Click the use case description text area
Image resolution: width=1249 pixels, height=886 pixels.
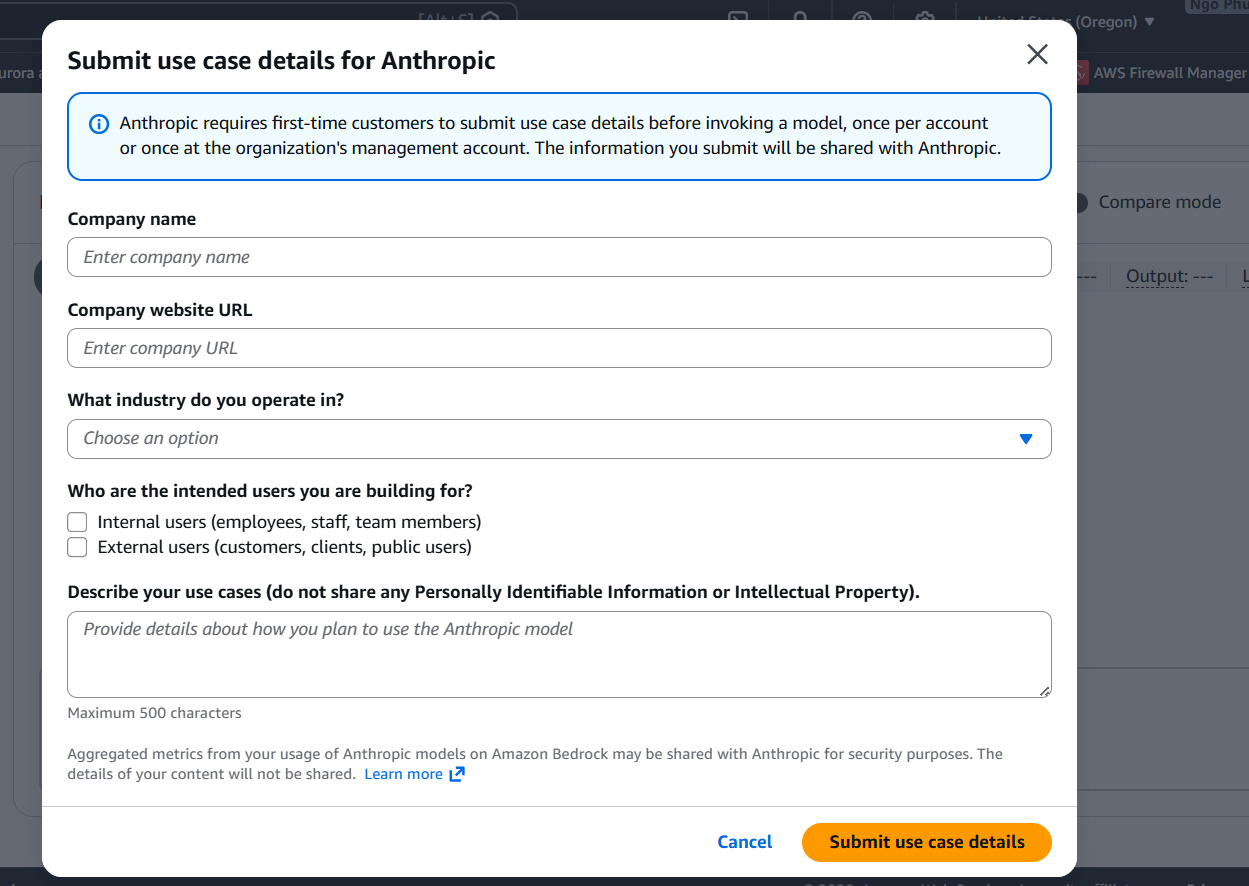[x=559, y=654]
